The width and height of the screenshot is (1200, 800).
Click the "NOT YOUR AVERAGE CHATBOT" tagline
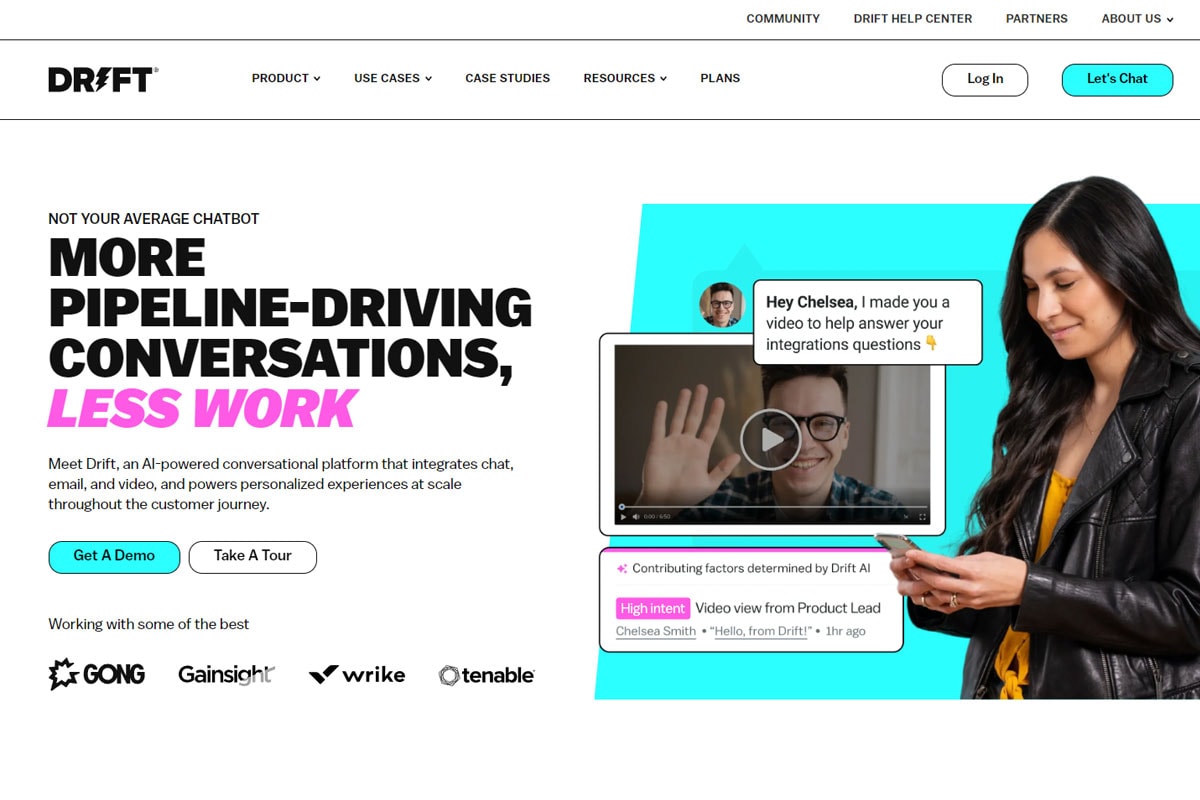pos(154,219)
